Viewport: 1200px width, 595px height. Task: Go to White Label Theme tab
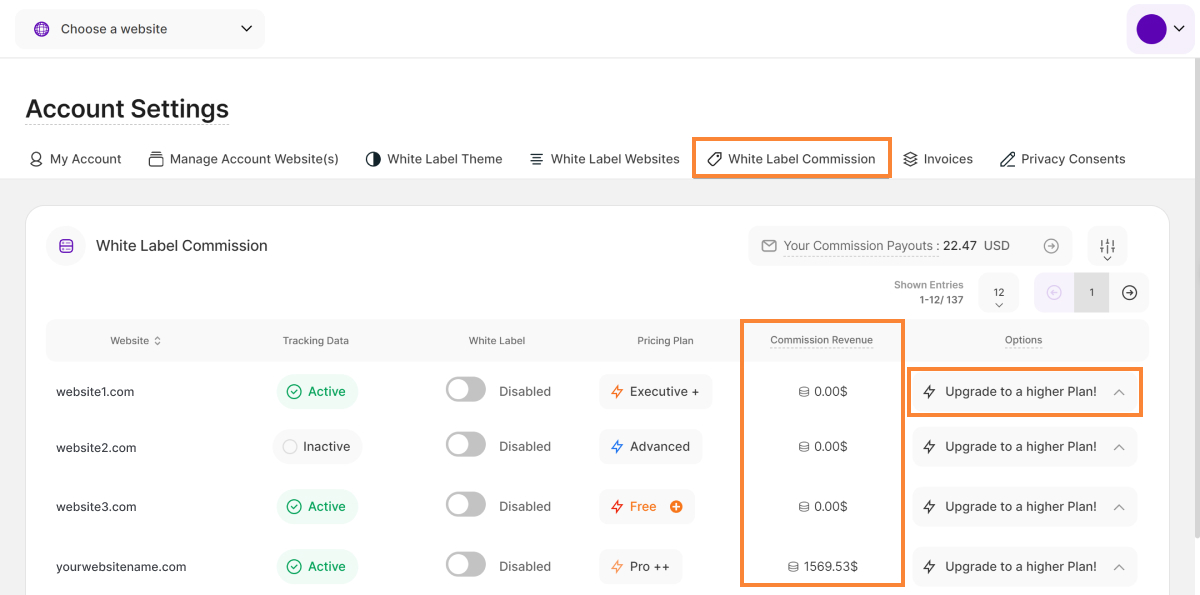(x=433, y=159)
